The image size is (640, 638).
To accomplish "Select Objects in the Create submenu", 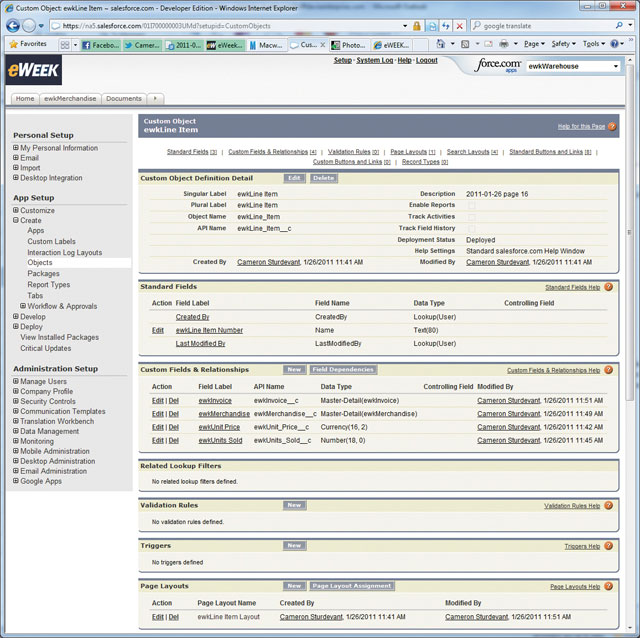I will tap(40, 262).
